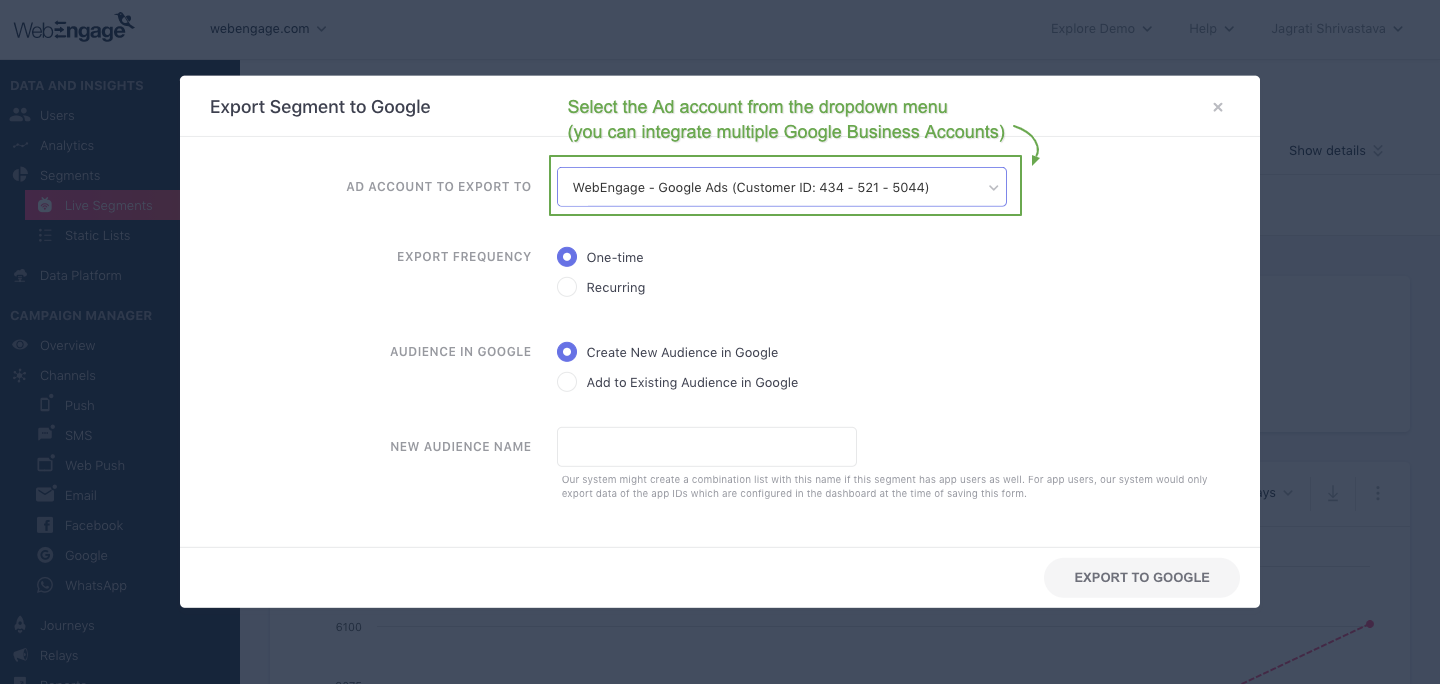The image size is (1440, 684).
Task: Click the Push channel icon
Action: point(45,404)
